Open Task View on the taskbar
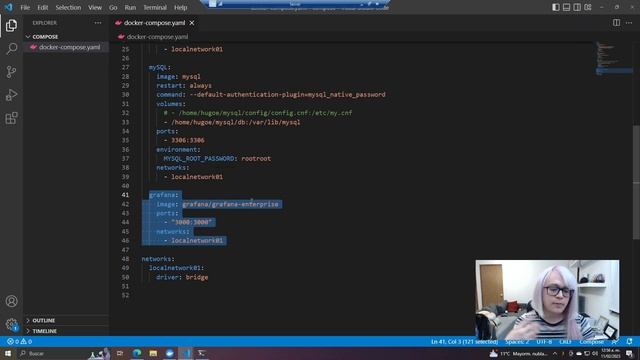This screenshot has width=640, height=360. tap(120, 353)
